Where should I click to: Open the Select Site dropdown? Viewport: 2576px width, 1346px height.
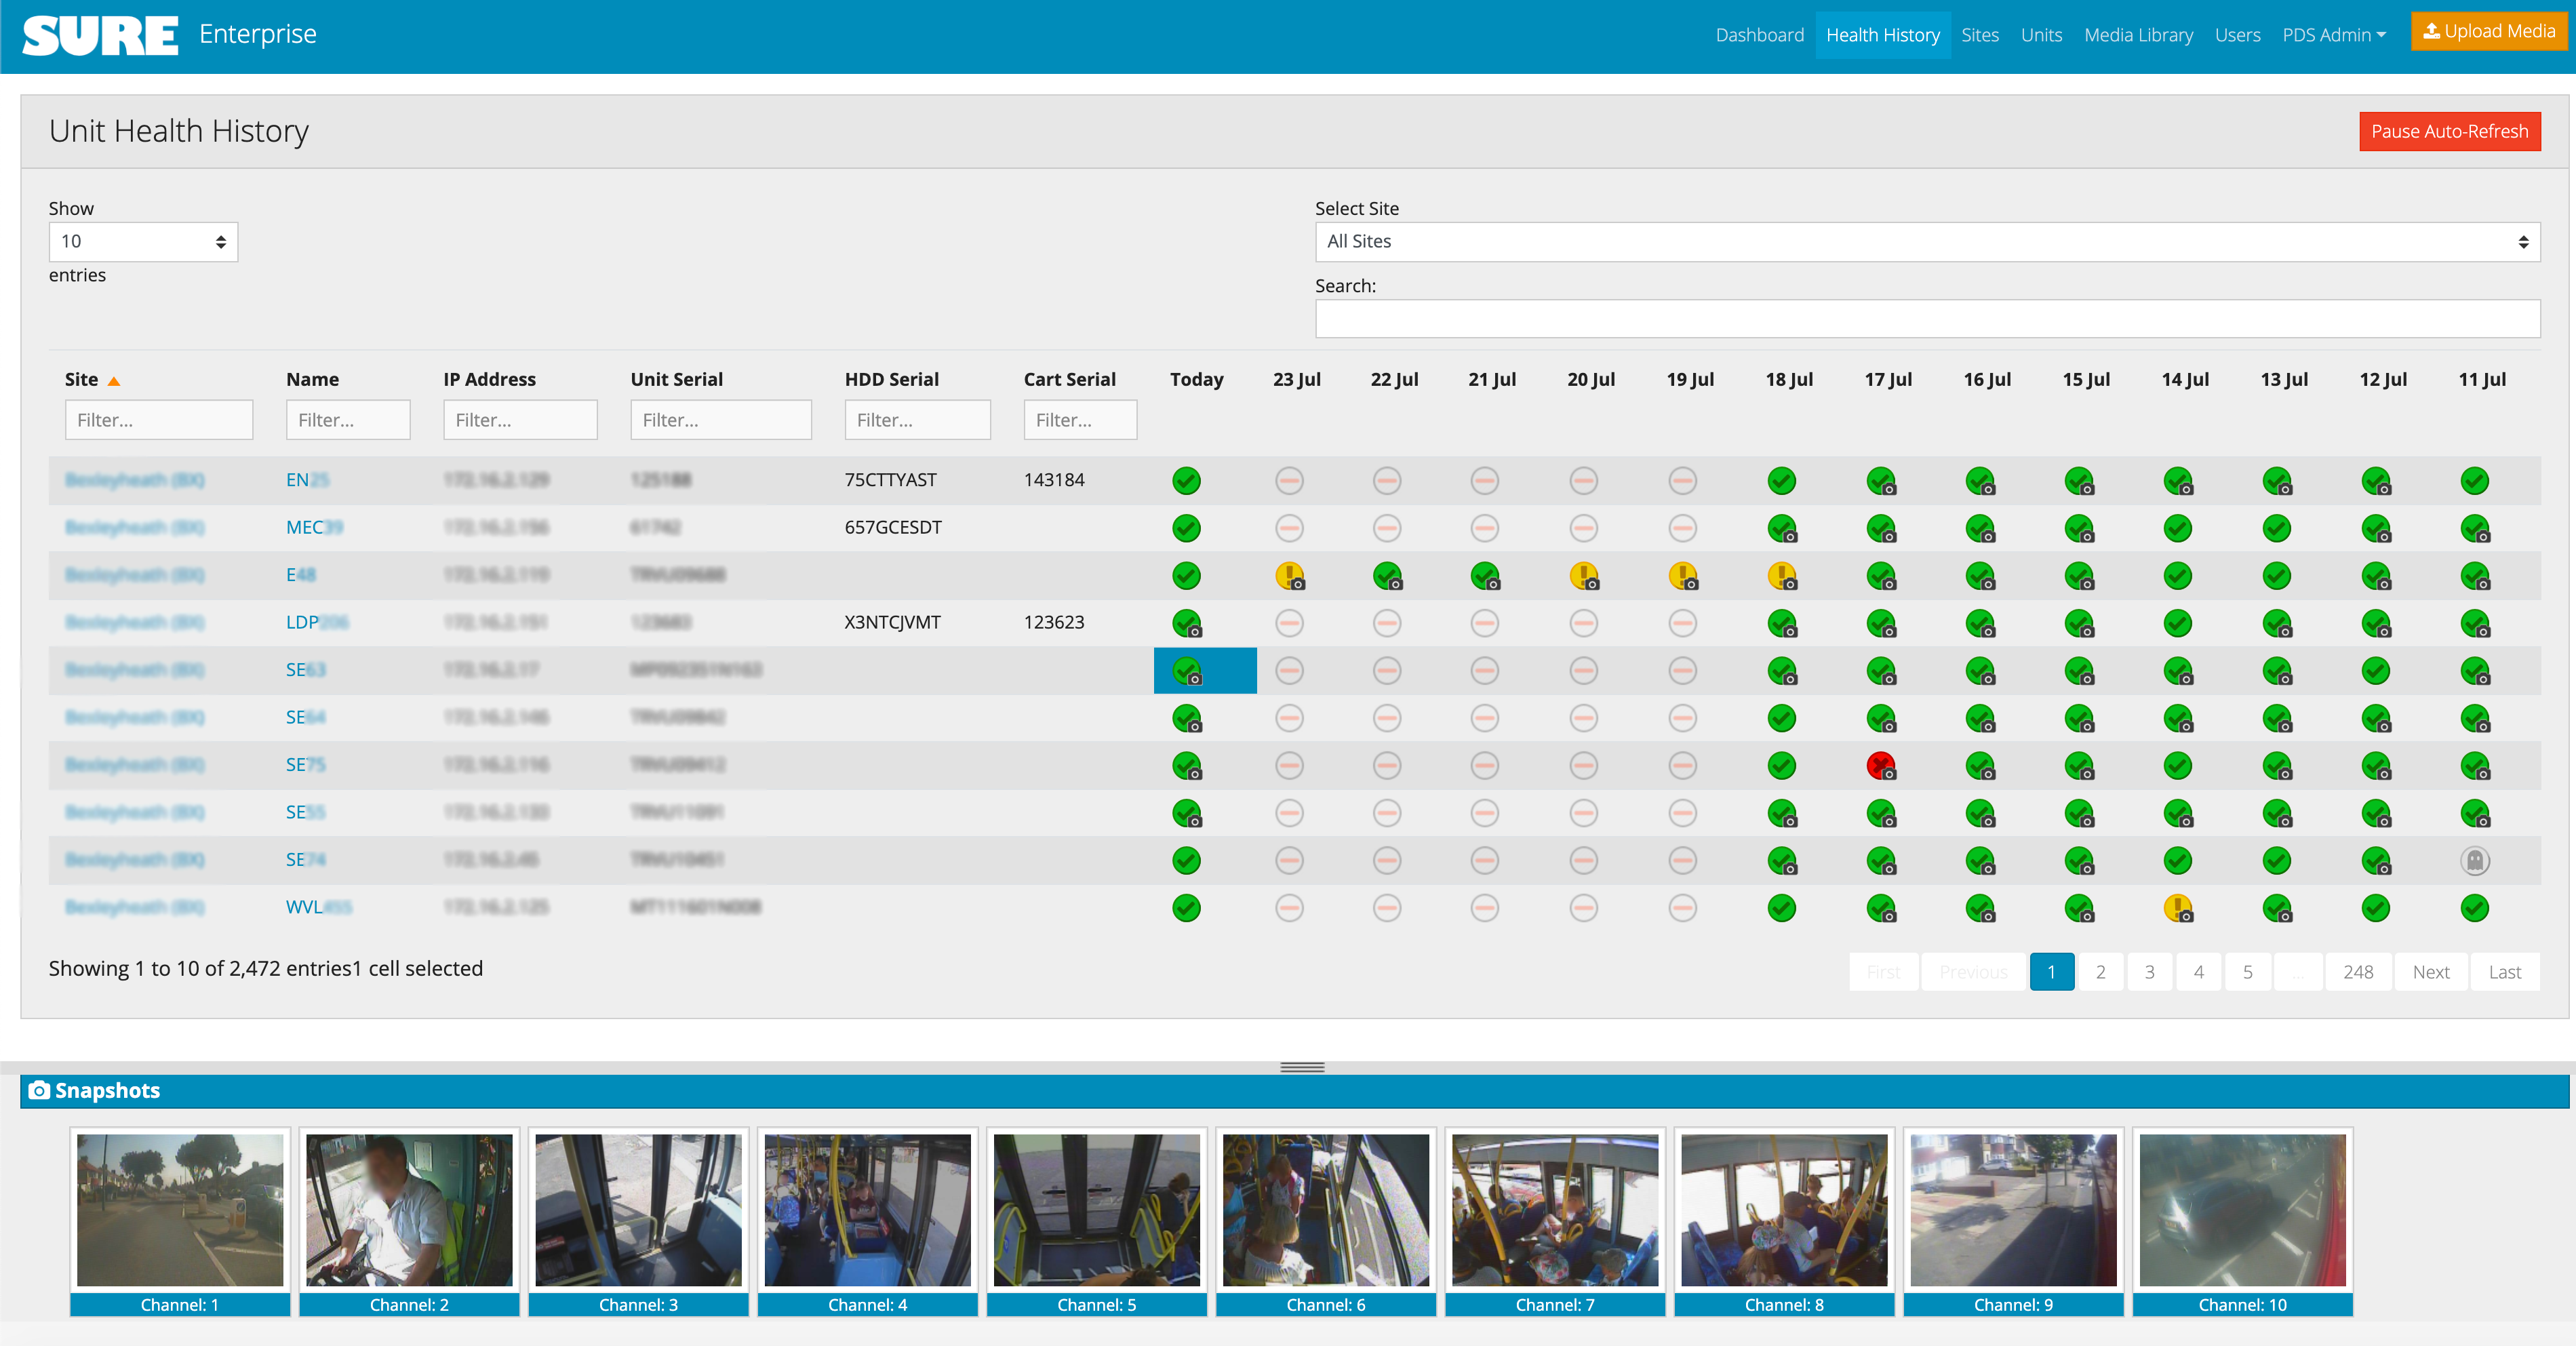1927,241
